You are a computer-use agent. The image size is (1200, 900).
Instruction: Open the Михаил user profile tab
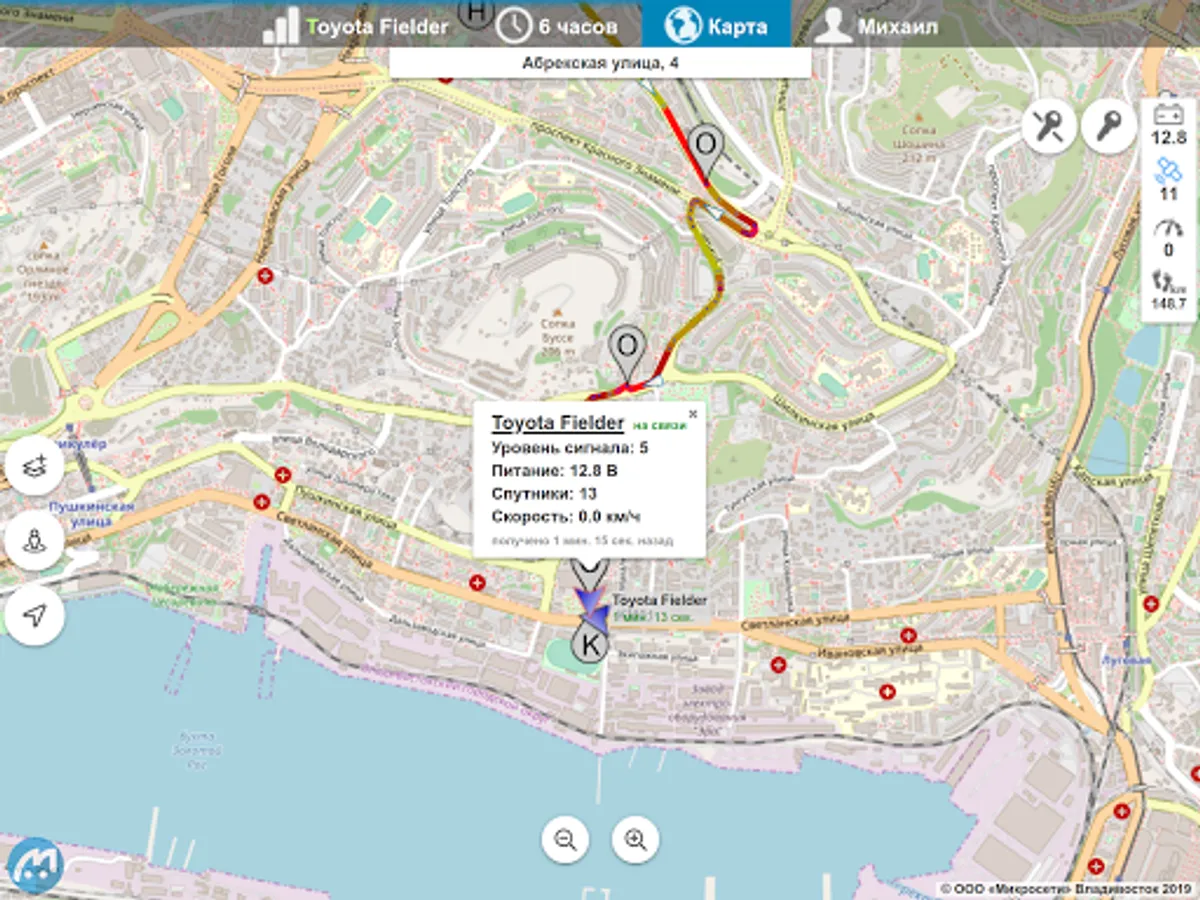pyautogui.click(x=875, y=26)
